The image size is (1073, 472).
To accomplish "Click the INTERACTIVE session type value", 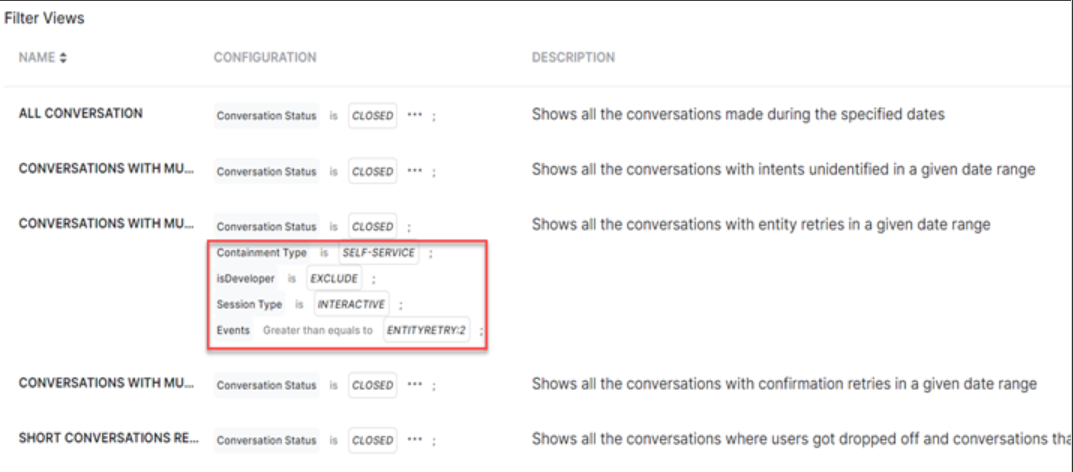I will click(350, 304).
